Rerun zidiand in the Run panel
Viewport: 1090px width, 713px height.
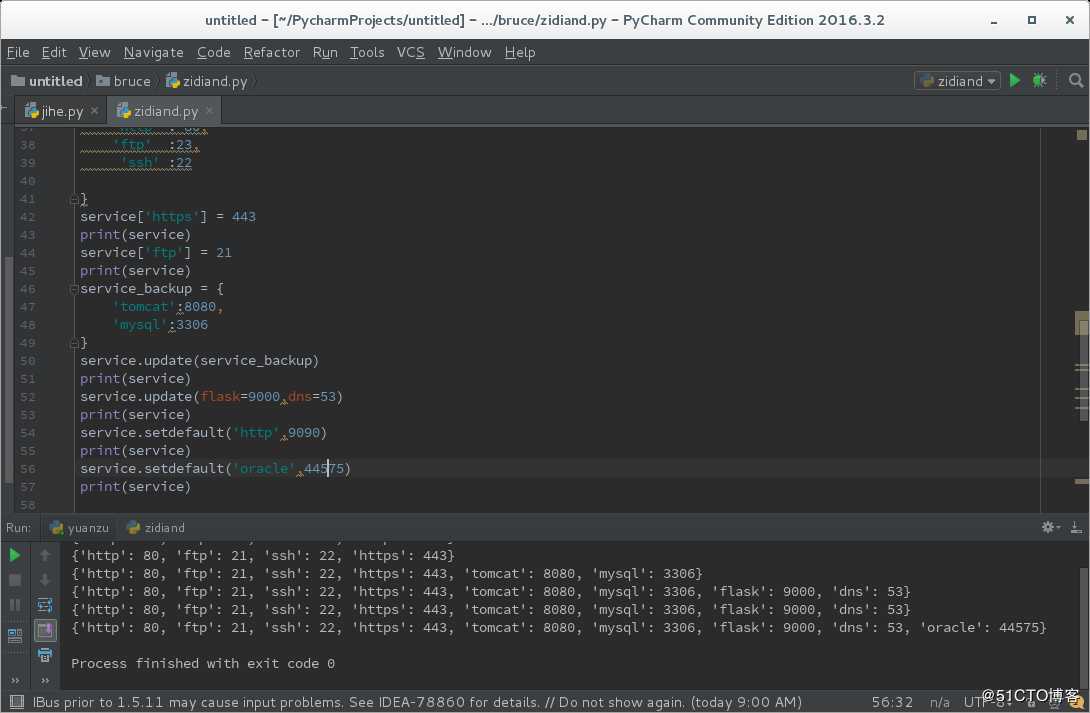[x=15, y=555]
